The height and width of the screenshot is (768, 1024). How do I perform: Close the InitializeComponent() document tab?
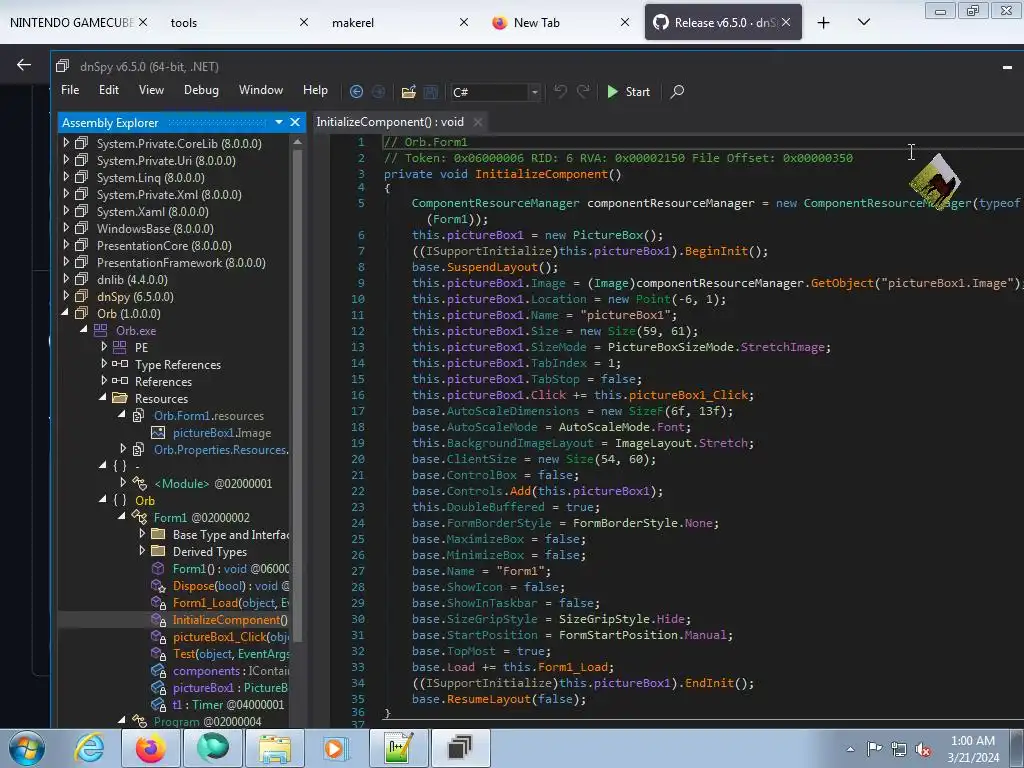pos(478,122)
